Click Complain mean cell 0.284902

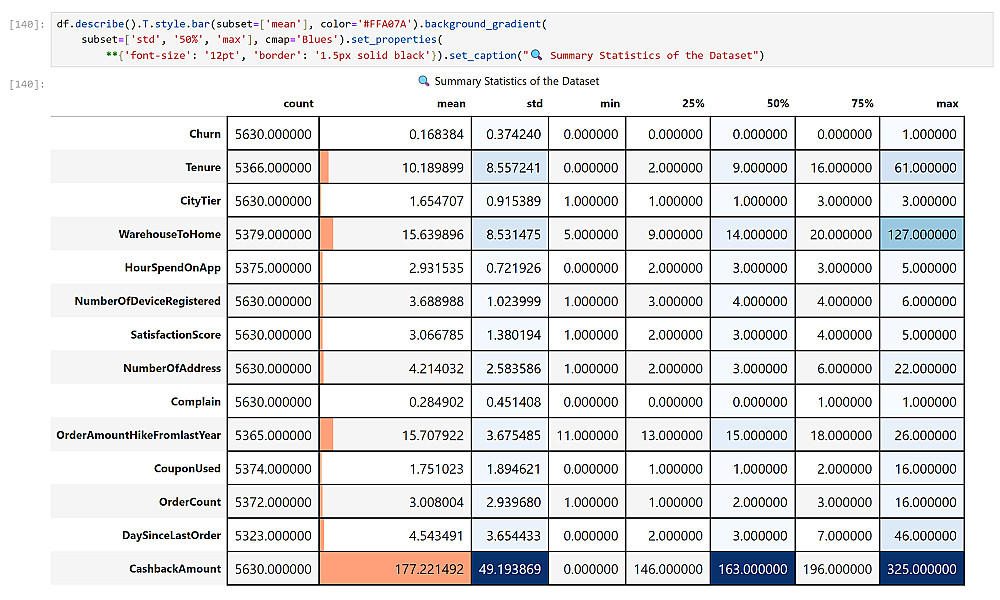pyautogui.click(x=395, y=402)
